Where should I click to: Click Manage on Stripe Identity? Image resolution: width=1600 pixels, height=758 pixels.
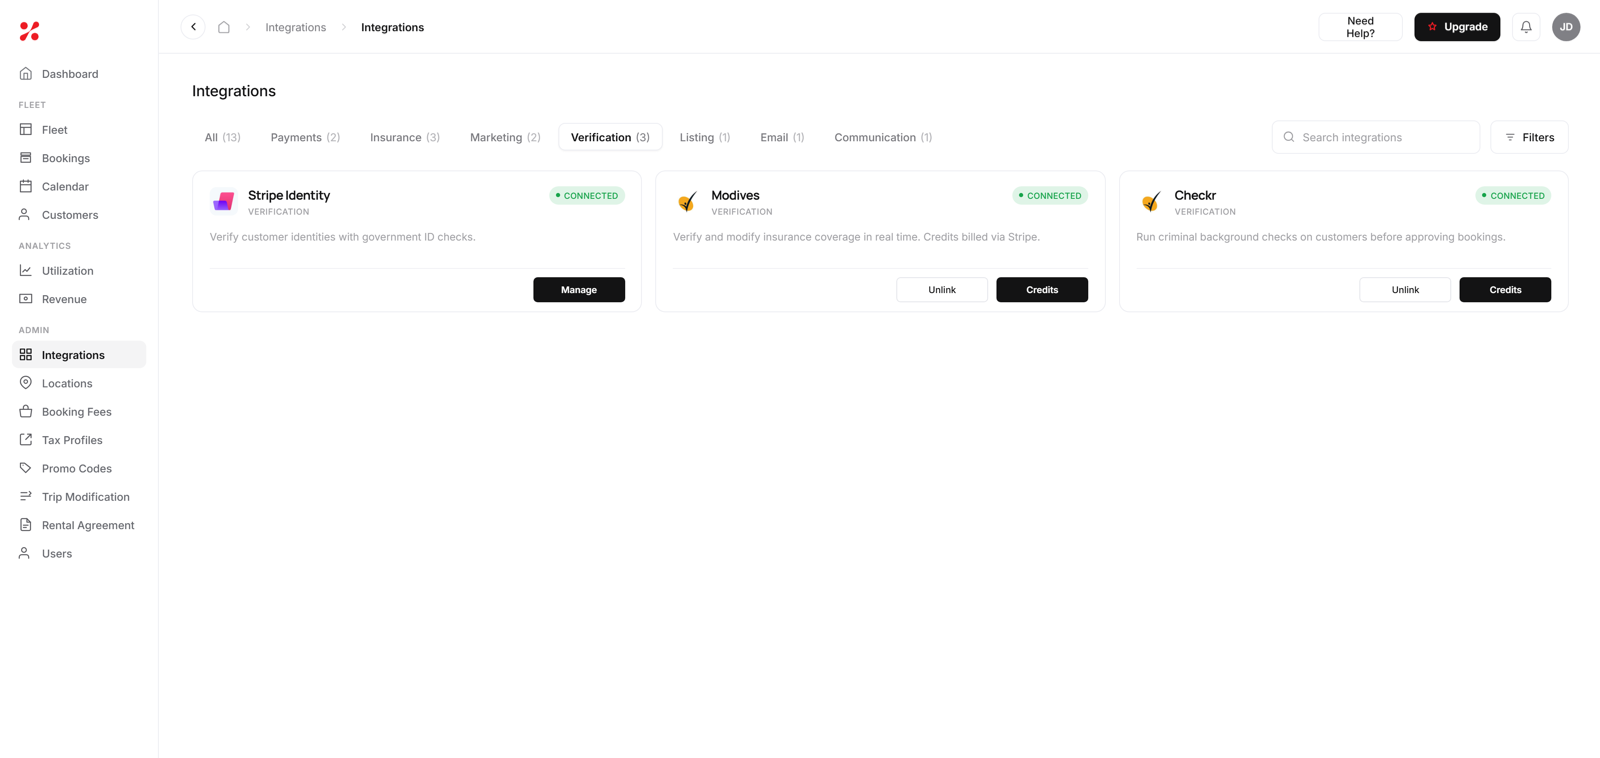(x=579, y=290)
